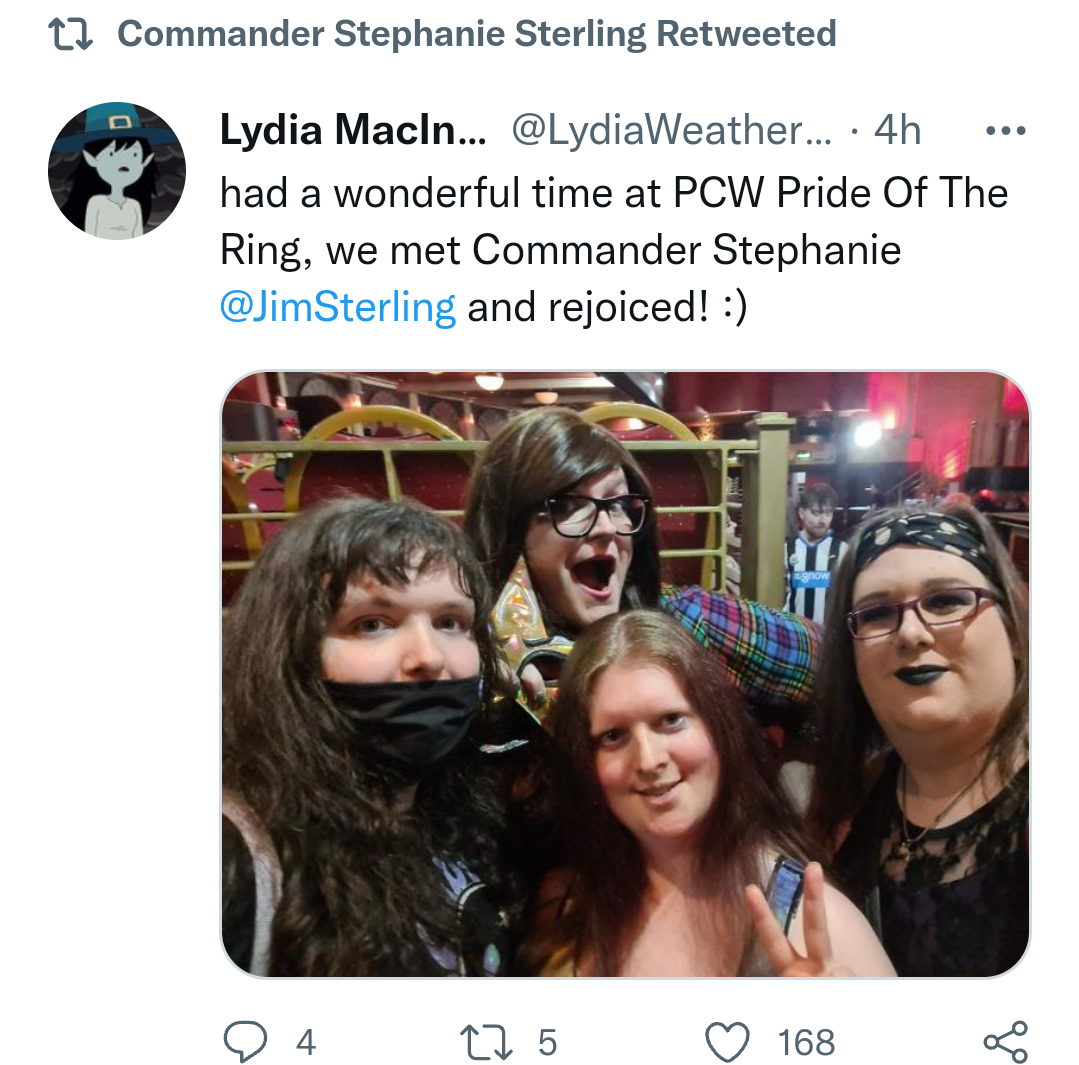Click the word 'Retweeted' in the header
Viewport: 1079px width, 1065px height.
click(x=746, y=34)
